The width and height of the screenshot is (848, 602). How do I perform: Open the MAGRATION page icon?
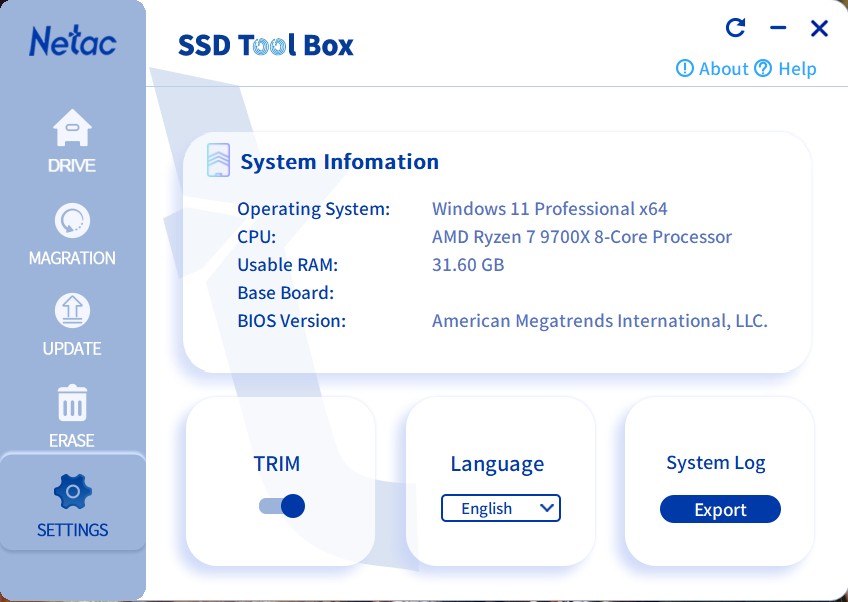[72, 220]
